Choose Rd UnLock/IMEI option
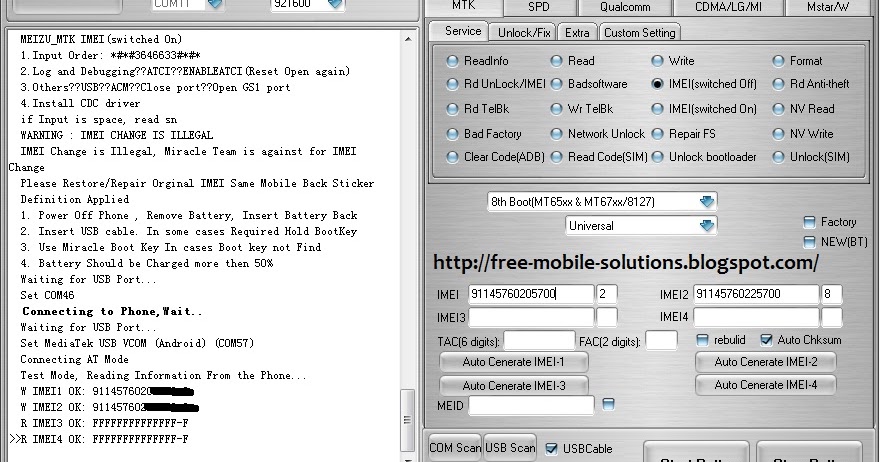The width and height of the screenshot is (880, 462). (x=452, y=84)
